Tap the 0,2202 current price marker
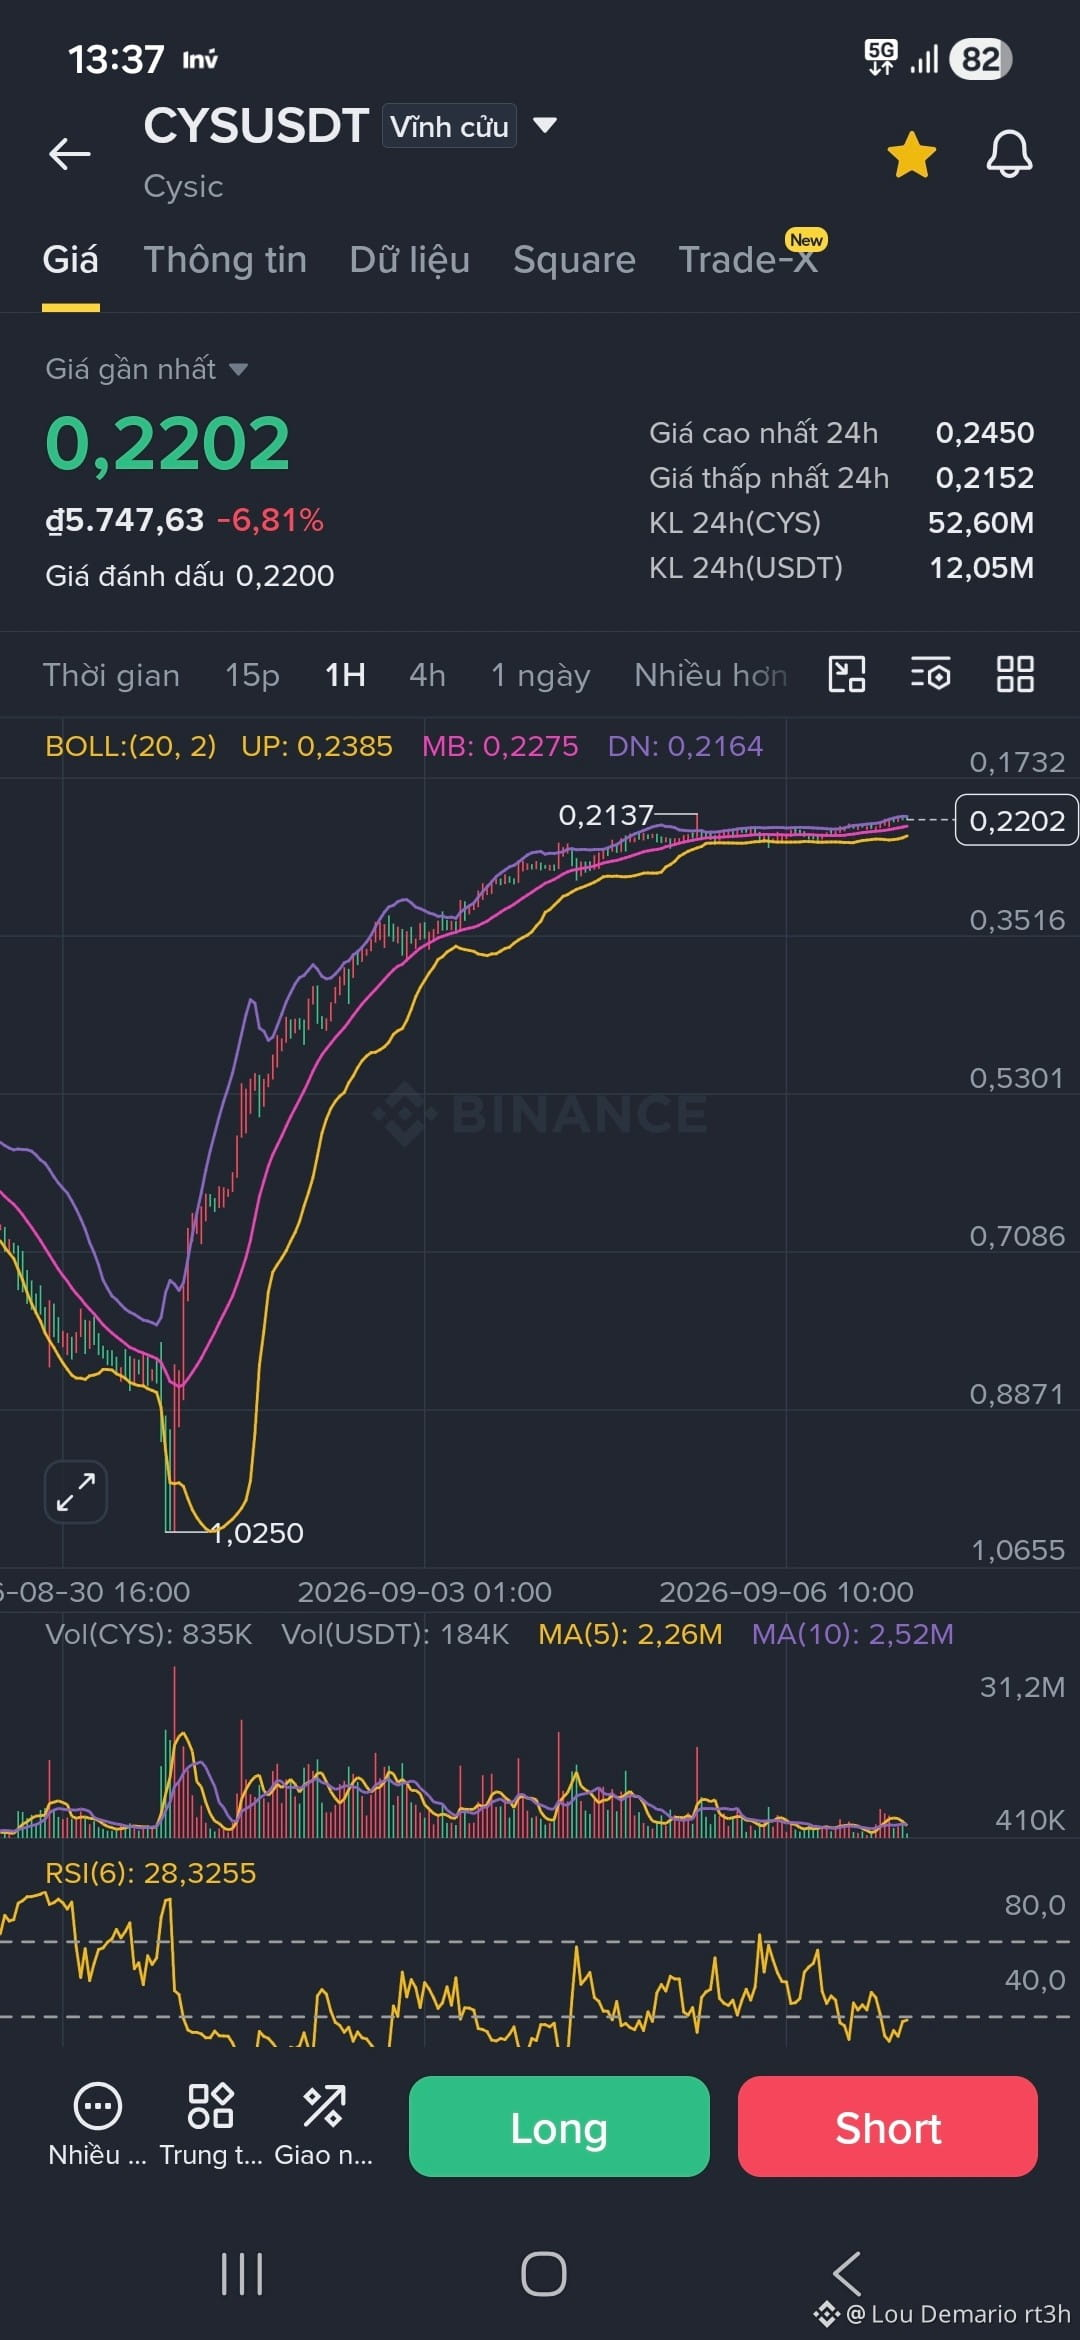Screen dimensions: 1080x2340 click(x=1016, y=820)
